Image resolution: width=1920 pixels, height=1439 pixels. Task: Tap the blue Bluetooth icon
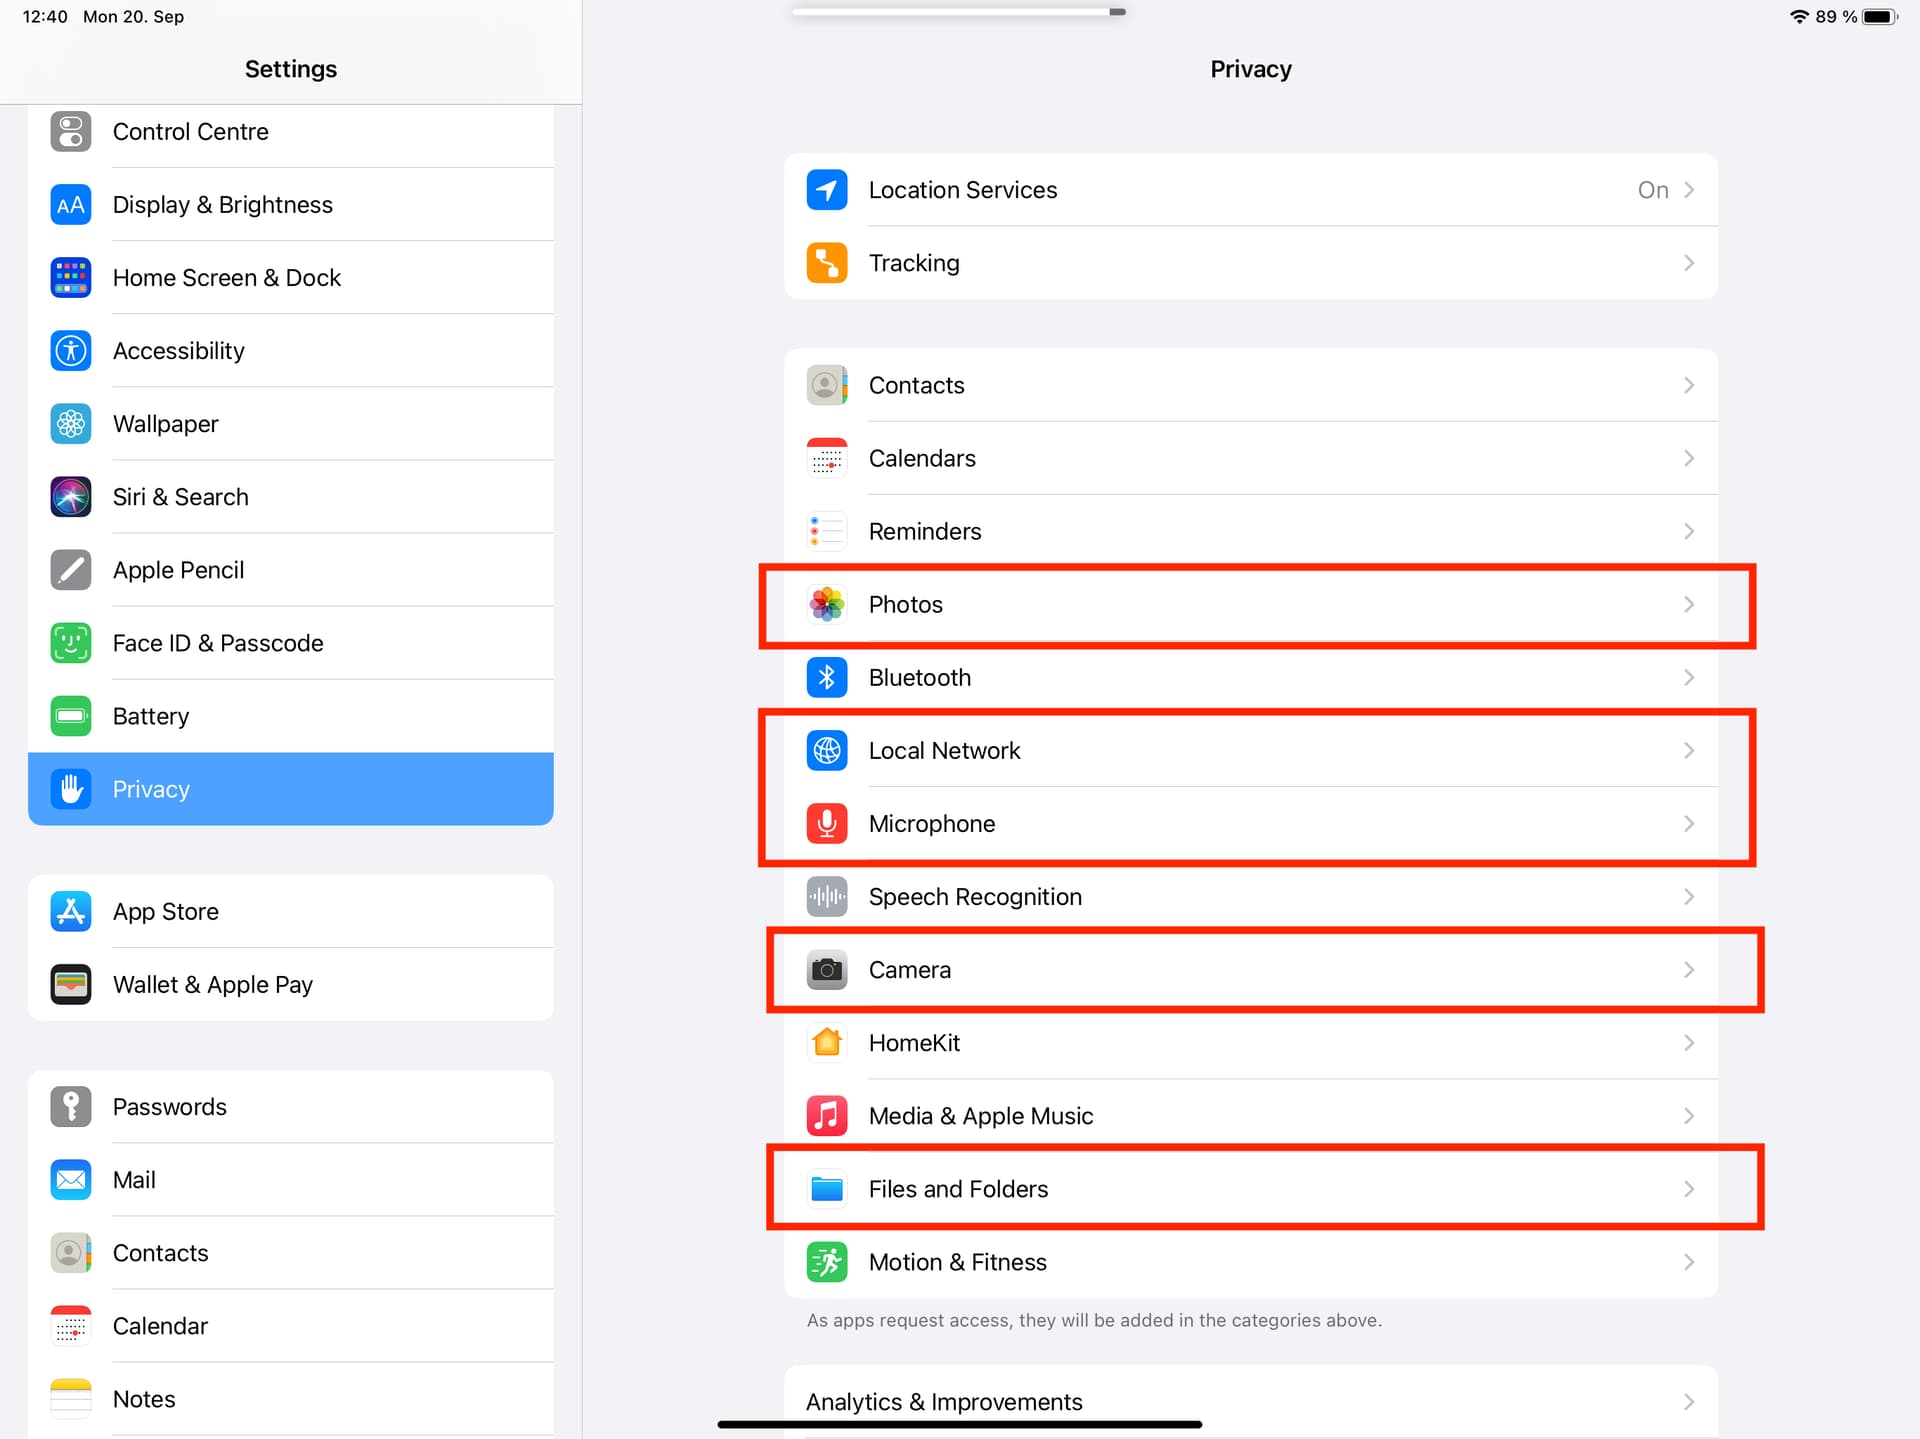point(826,677)
